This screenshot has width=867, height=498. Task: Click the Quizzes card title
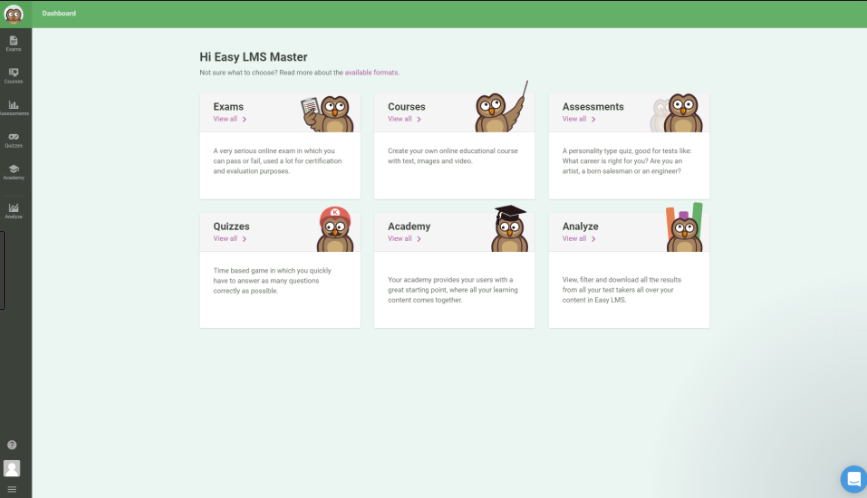231,227
